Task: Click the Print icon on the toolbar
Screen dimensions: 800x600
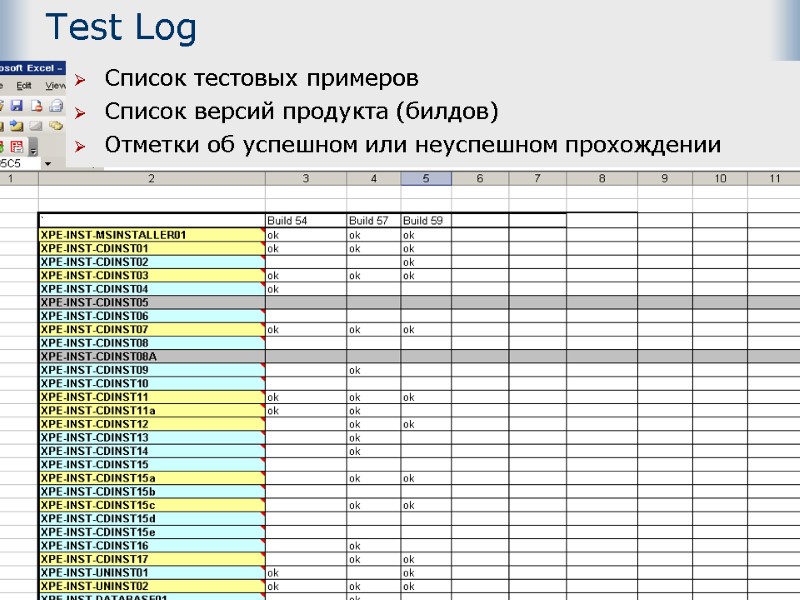Action: click(55, 106)
